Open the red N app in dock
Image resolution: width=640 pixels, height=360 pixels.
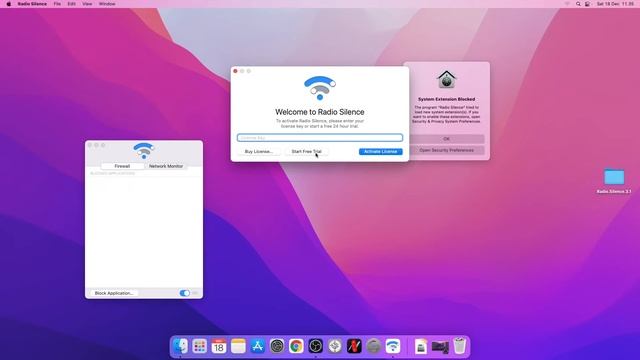(x=354, y=346)
